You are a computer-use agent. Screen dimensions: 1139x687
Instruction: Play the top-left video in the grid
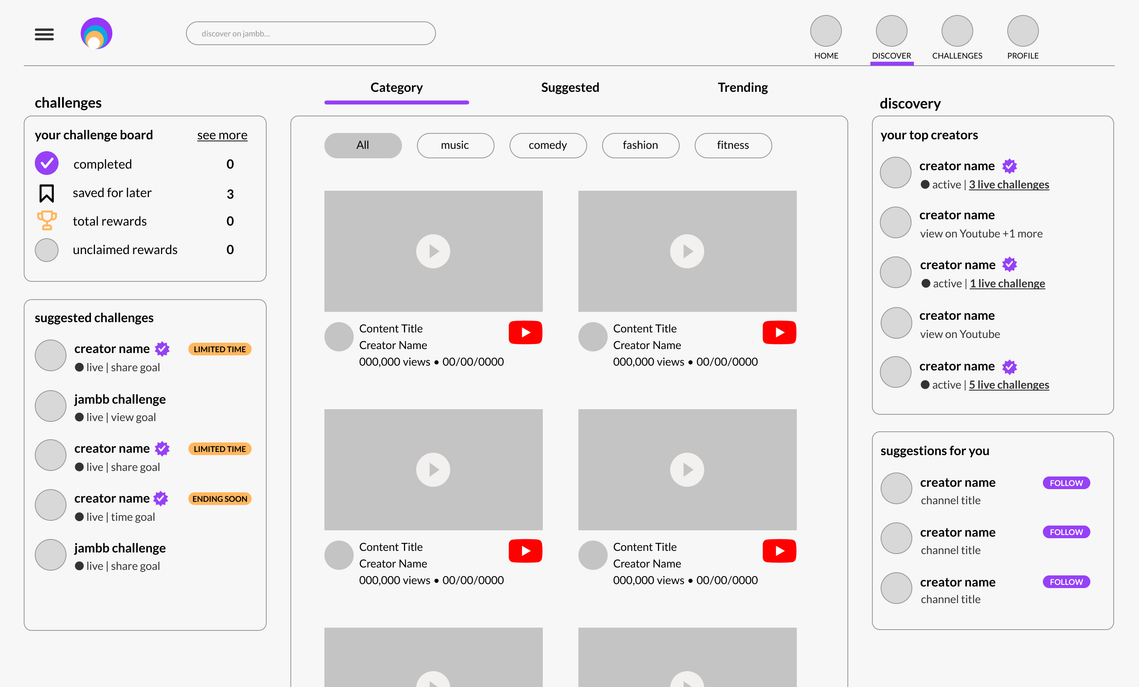433,251
